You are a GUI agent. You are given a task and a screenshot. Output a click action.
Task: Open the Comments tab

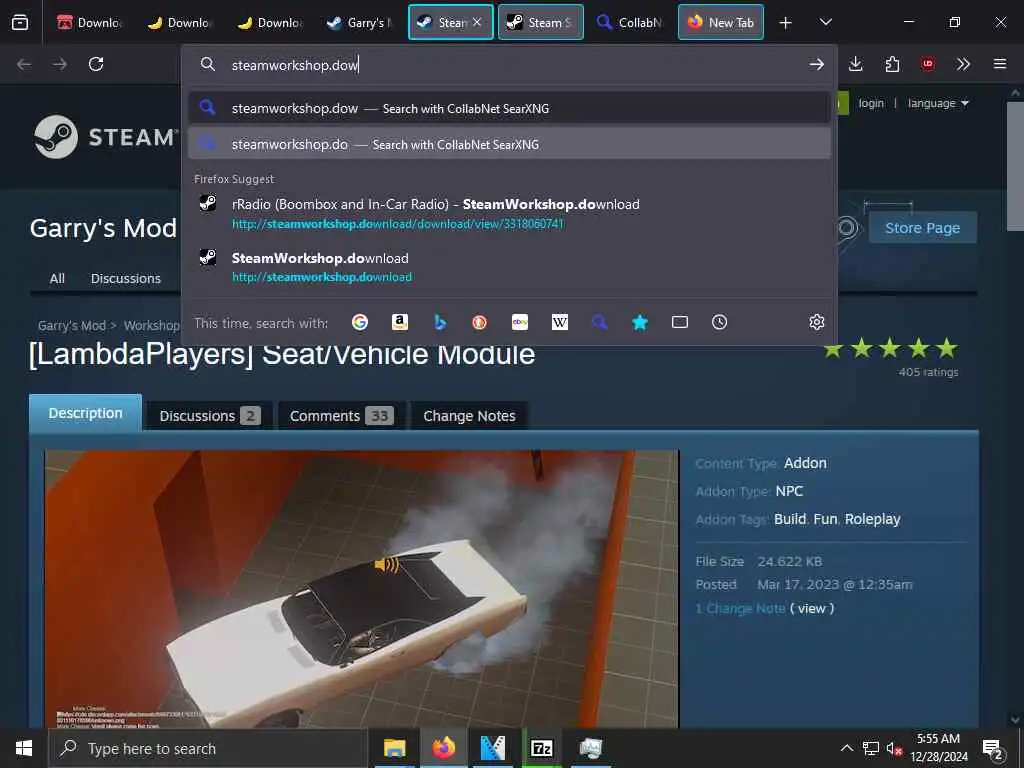point(342,416)
